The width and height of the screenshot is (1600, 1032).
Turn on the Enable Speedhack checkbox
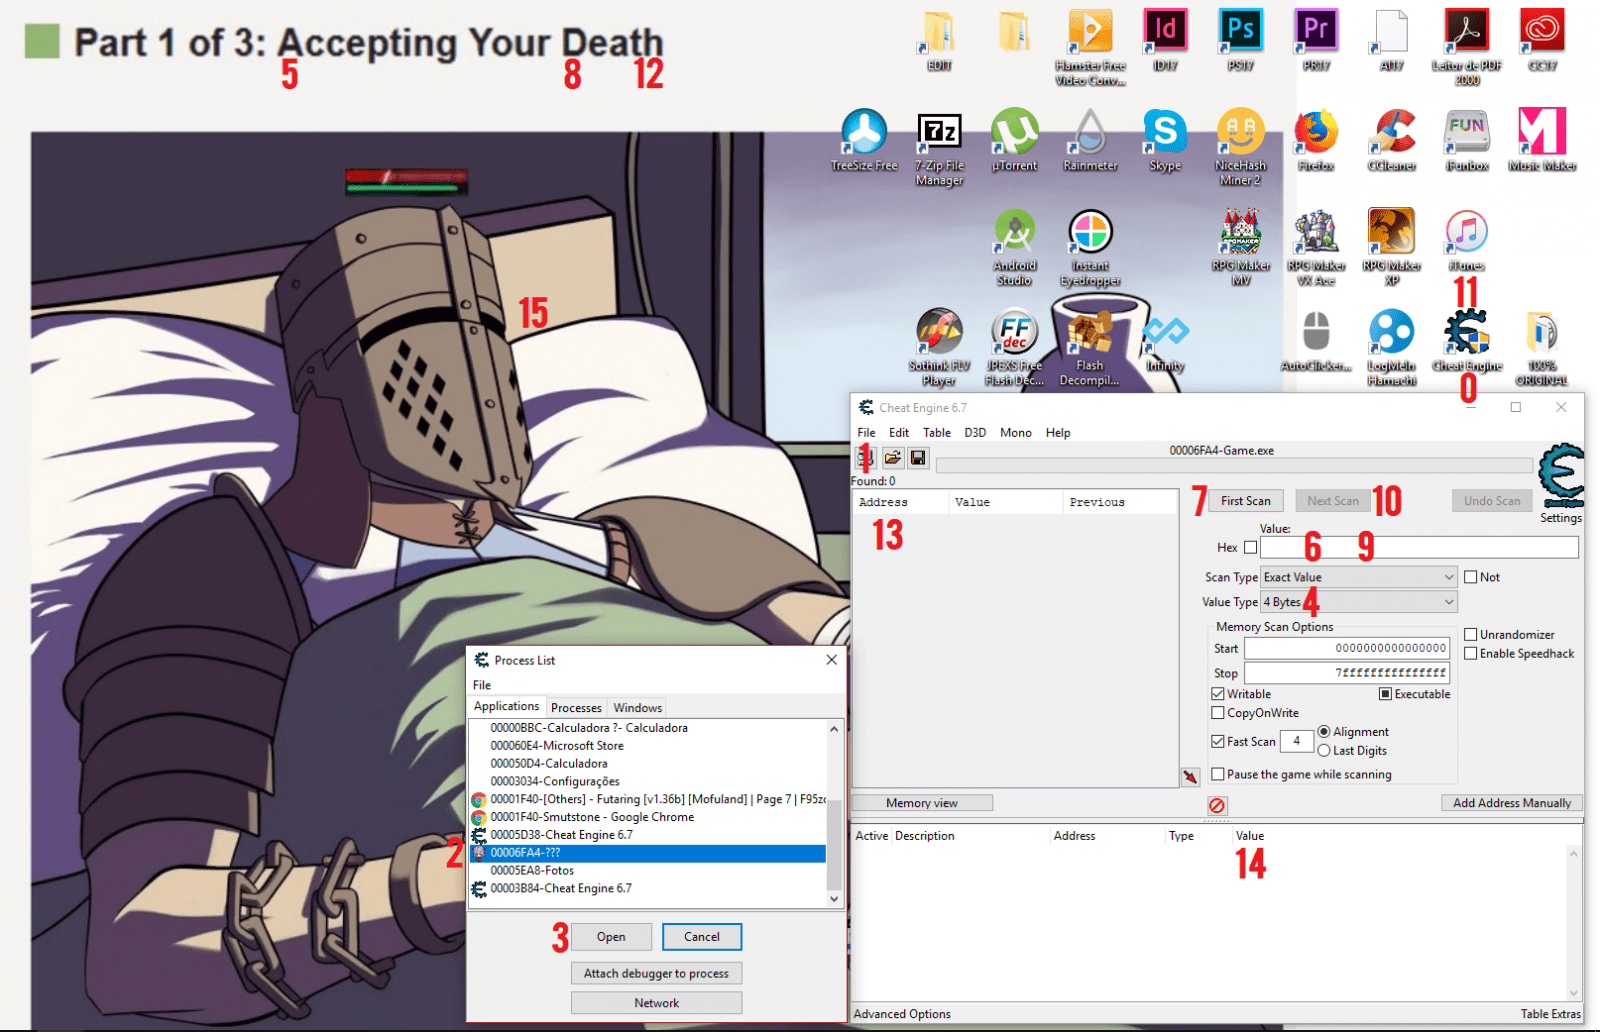(x=1471, y=653)
